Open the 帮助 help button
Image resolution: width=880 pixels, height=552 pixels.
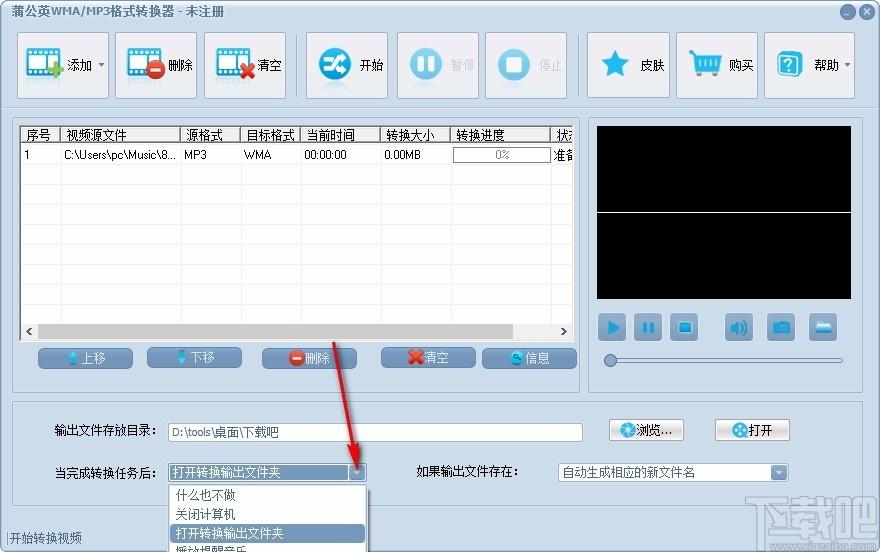point(809,66)
